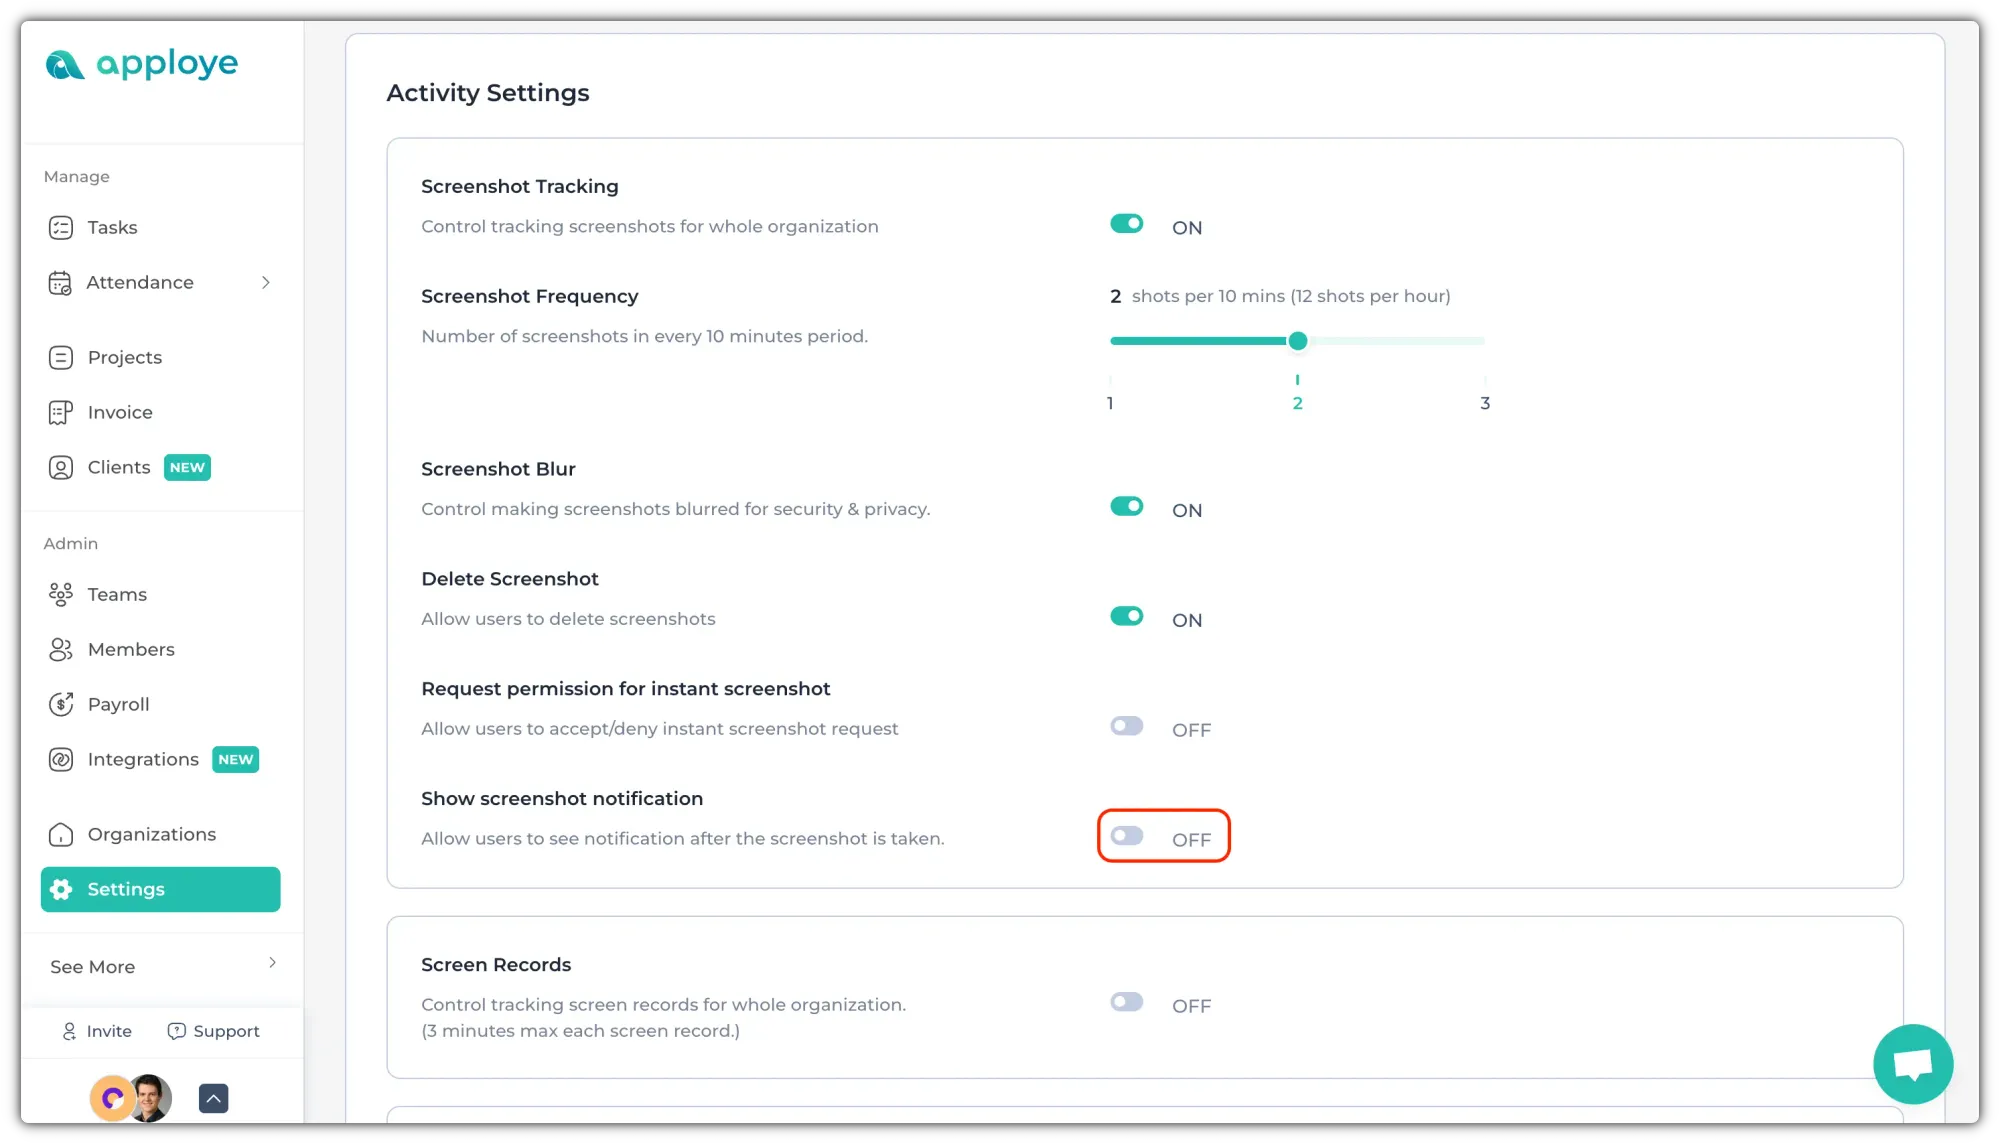Click the Clients person icon

61,468
